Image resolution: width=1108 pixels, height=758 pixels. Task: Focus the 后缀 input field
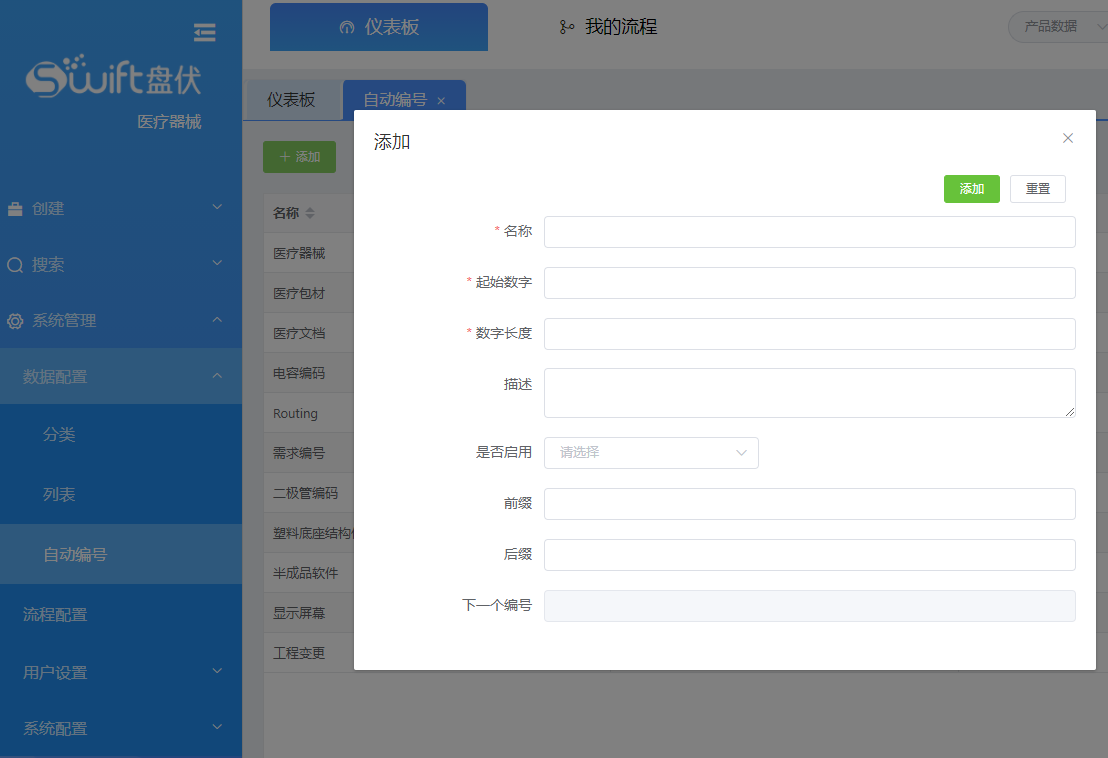pos(810,555)
